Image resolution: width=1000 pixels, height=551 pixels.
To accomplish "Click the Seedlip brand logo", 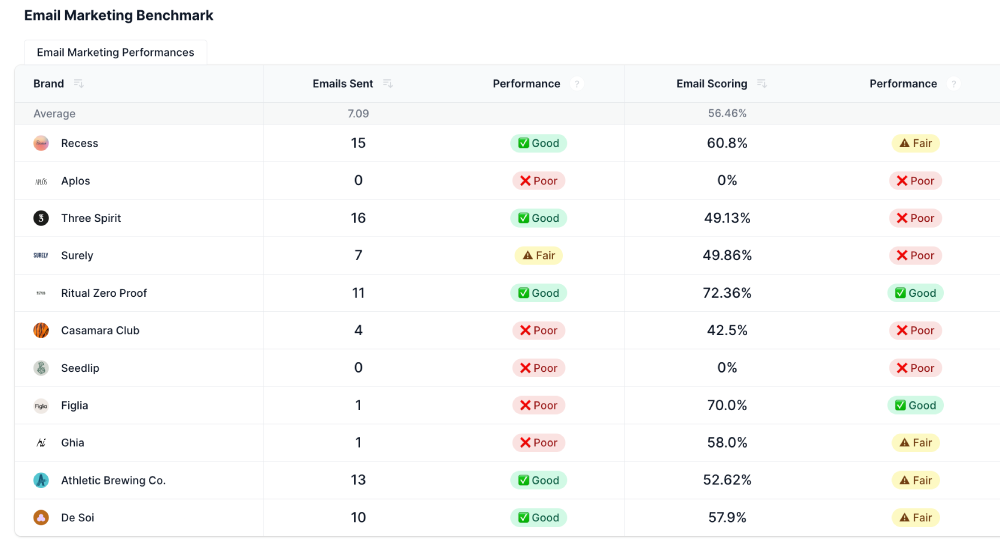I will click(41, 368).
